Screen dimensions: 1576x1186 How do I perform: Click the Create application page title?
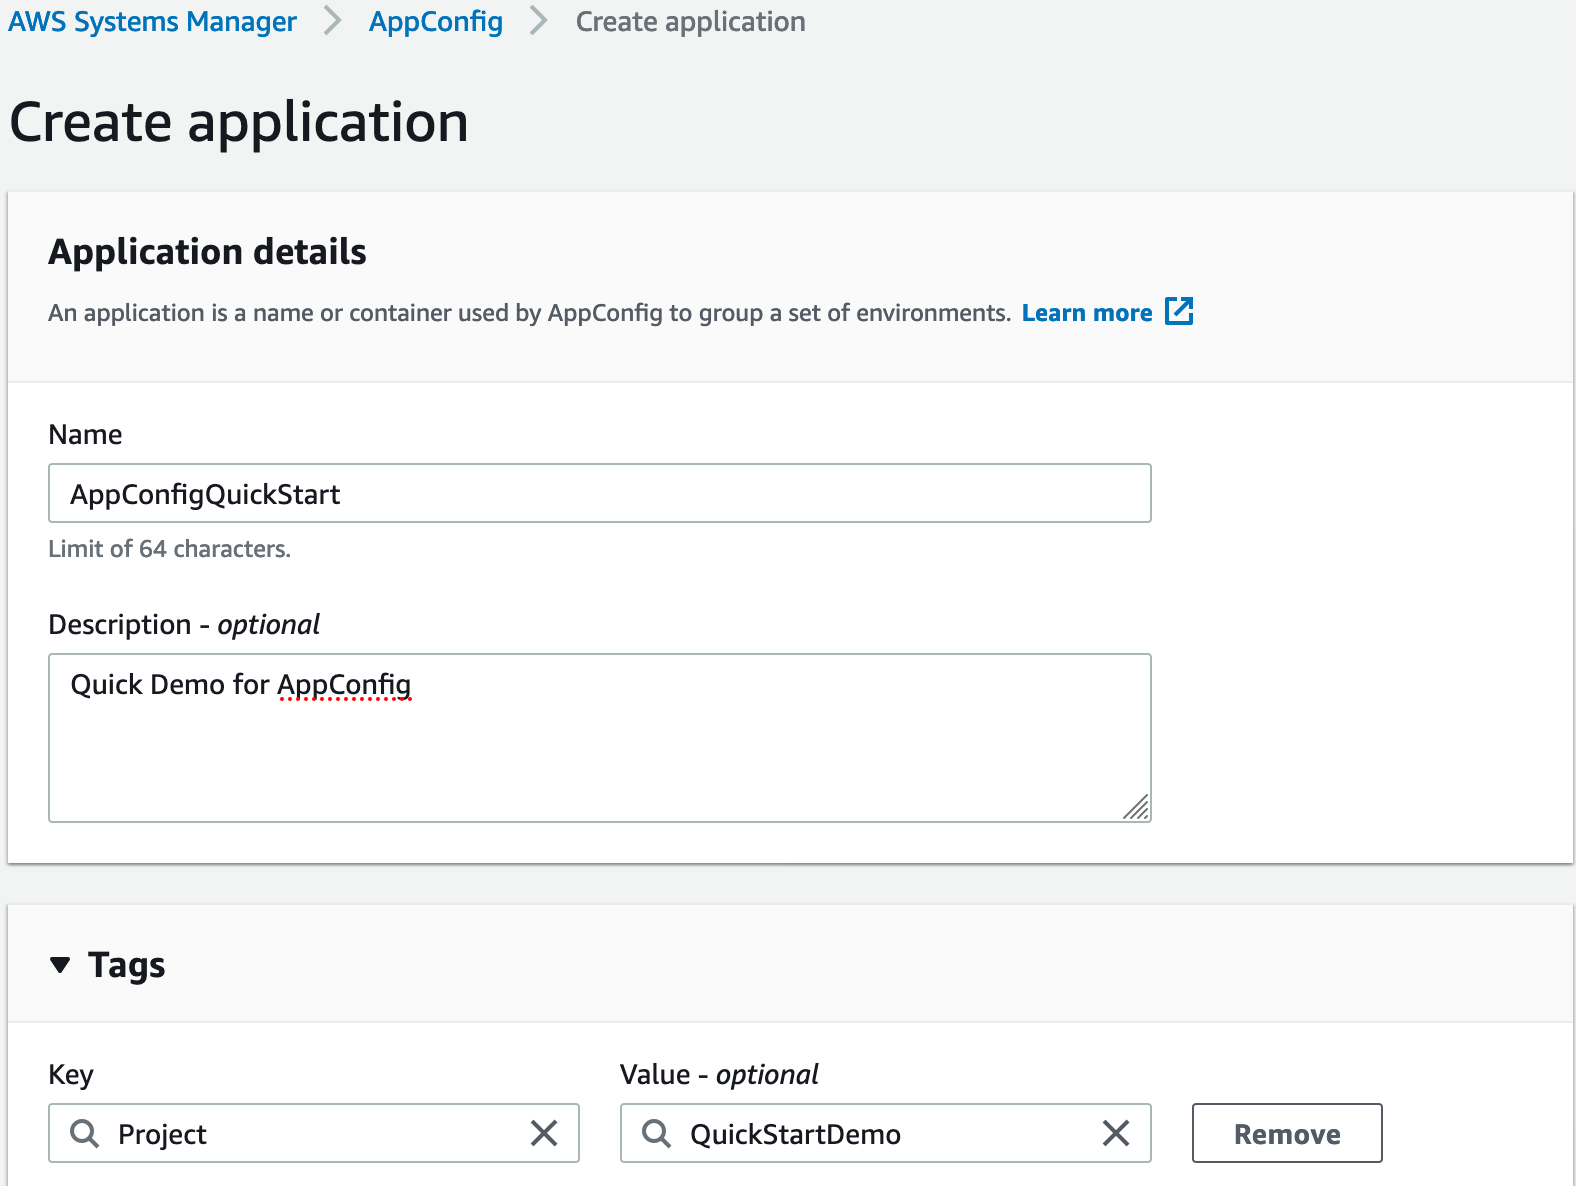tap(239, 122)
